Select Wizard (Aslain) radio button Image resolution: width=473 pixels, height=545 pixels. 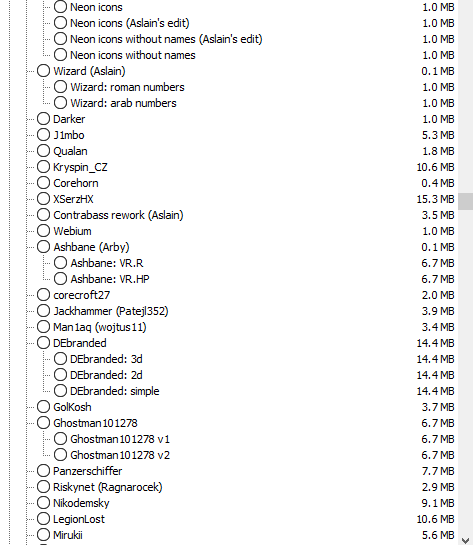[43, 71]
